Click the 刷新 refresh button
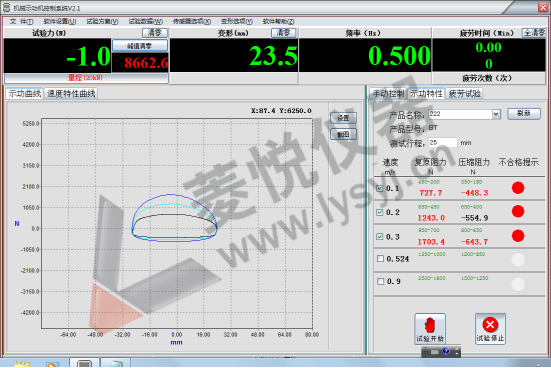This screenshot has width=551, height=368. coord(524,114)
